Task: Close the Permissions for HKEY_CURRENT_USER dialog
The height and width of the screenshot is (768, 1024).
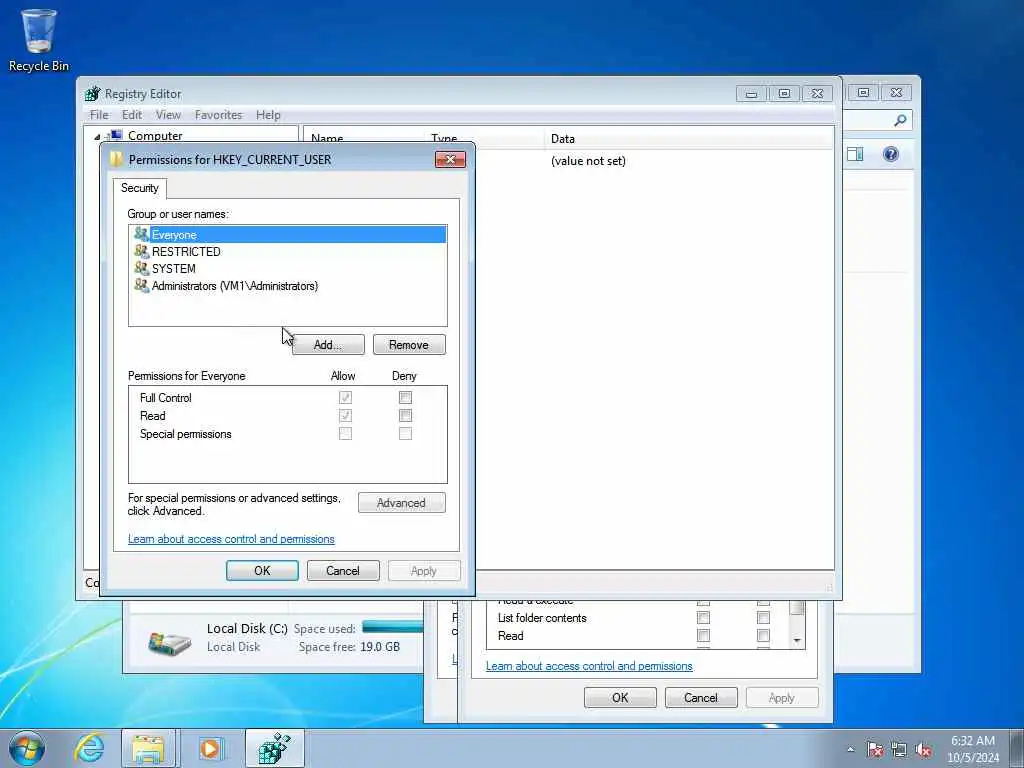Action: (x=450, y=159)
